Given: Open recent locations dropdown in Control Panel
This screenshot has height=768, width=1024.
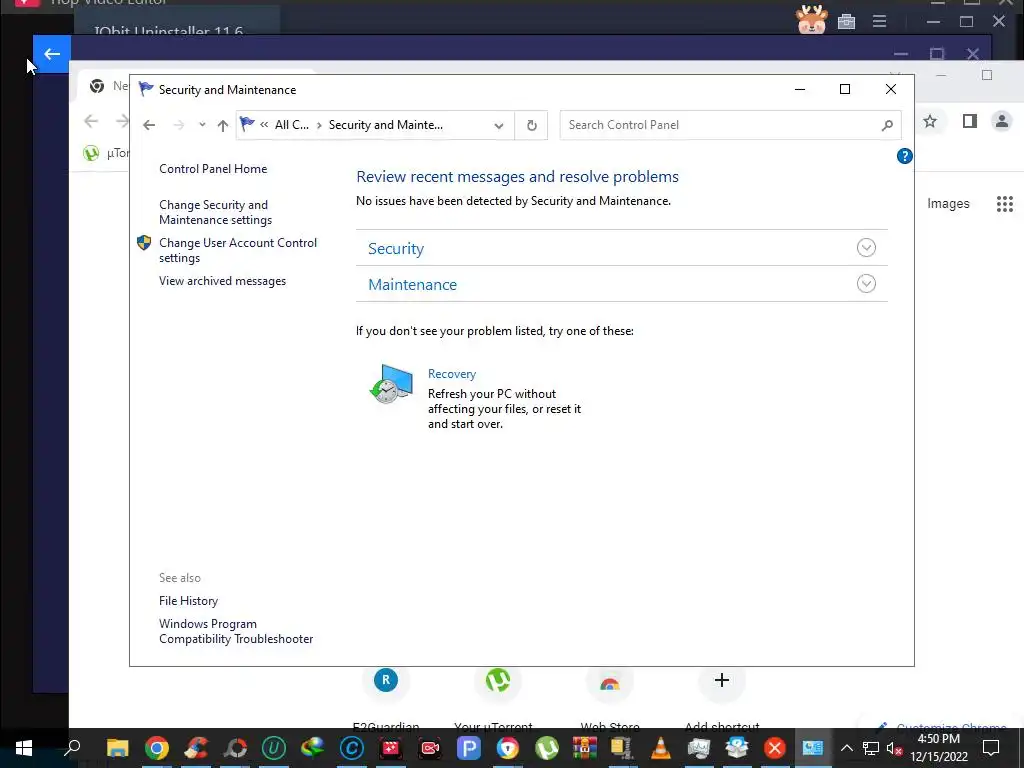Looking at the screenshot, I should [202, 125].
